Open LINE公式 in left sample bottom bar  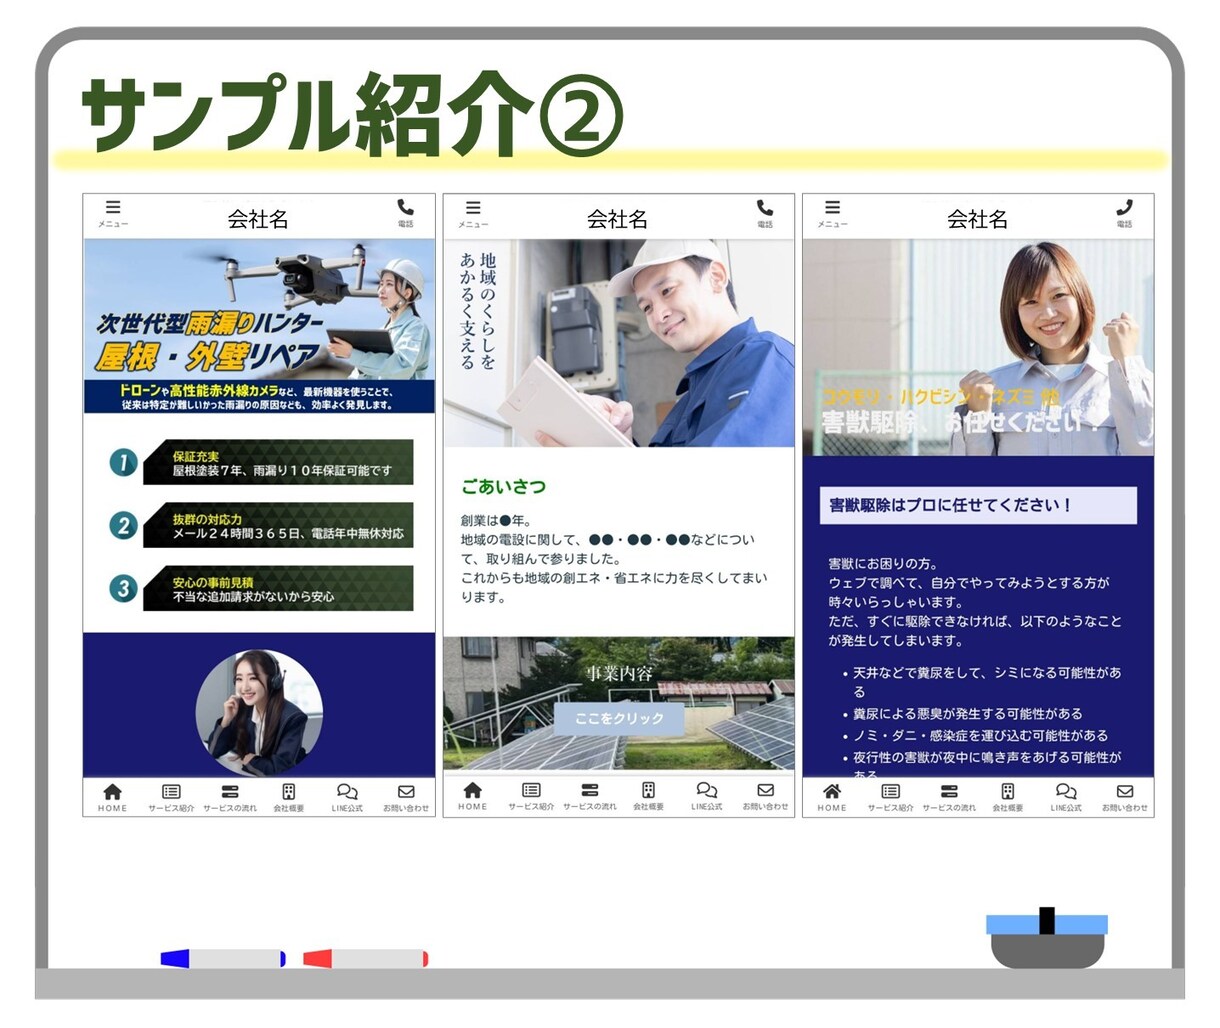click(x=347, y=797)
